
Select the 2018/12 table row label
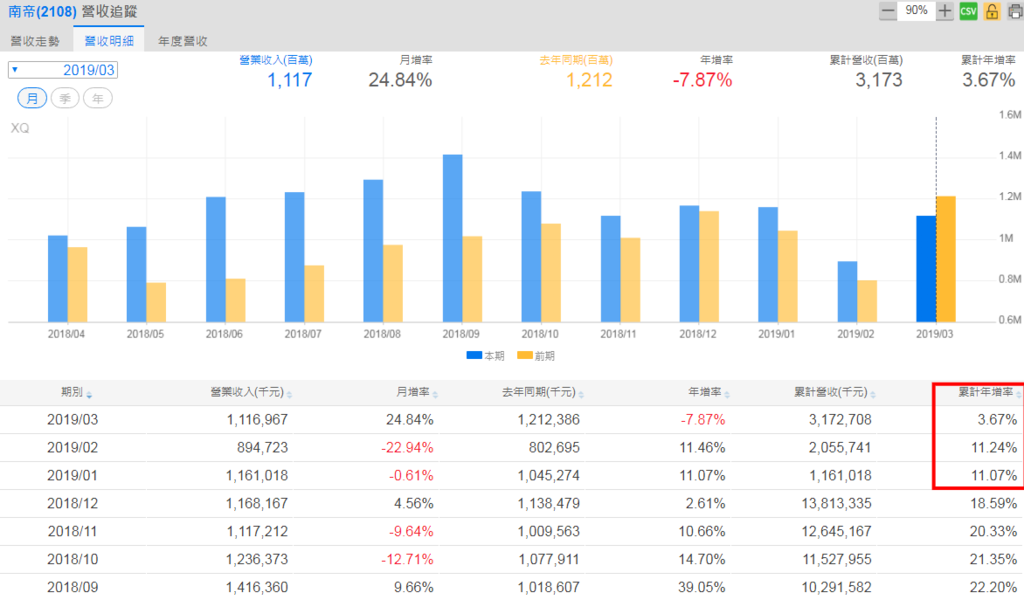72,504
